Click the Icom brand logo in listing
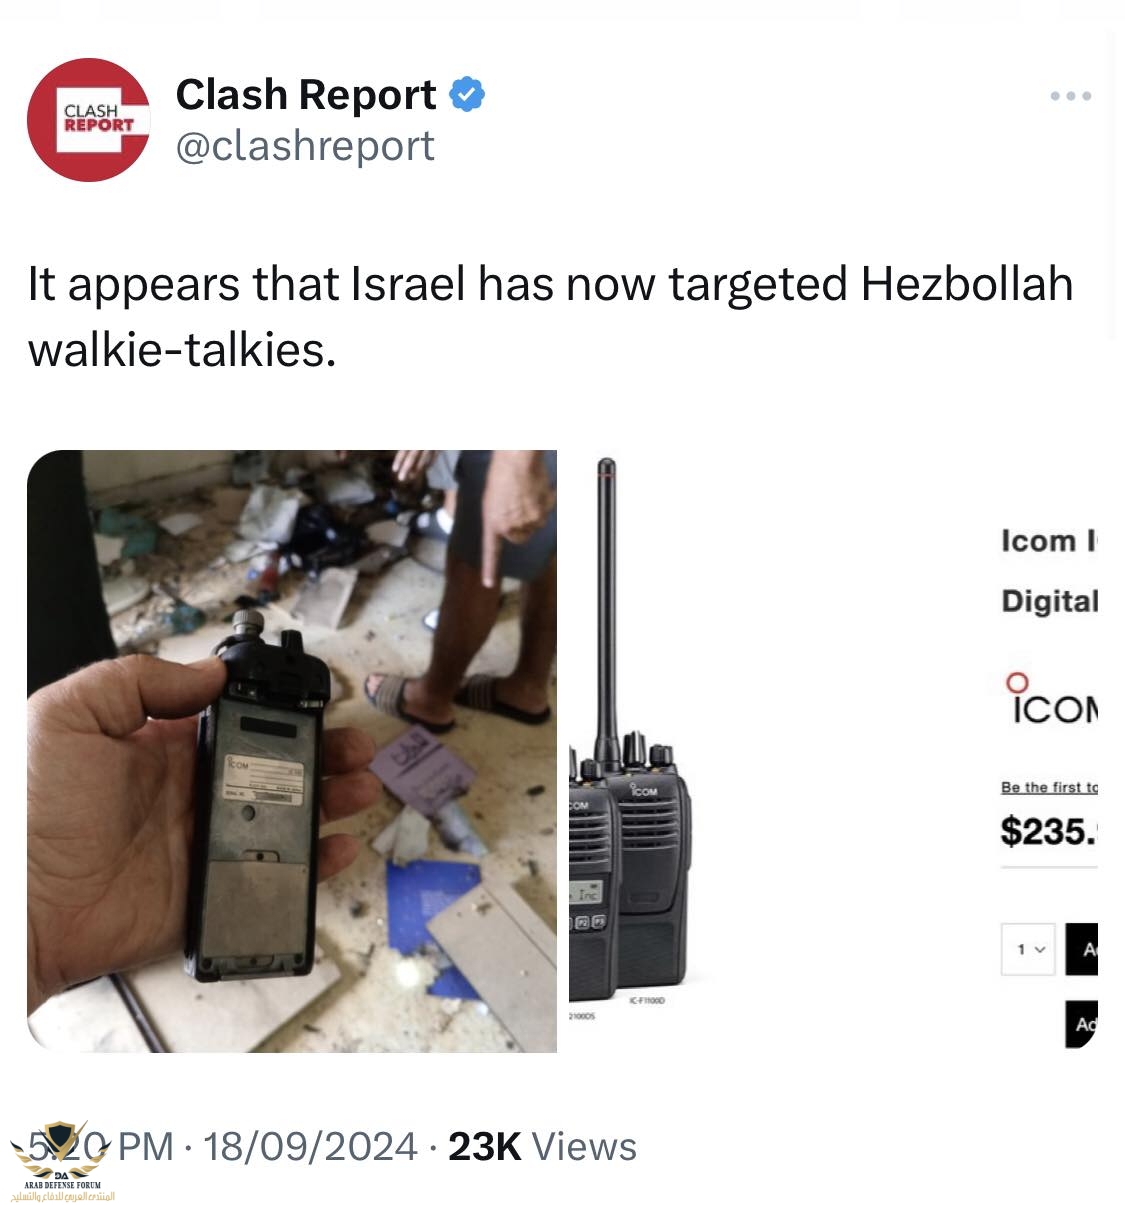This screenshot has width=1125, height=1205. [1050, 698]
